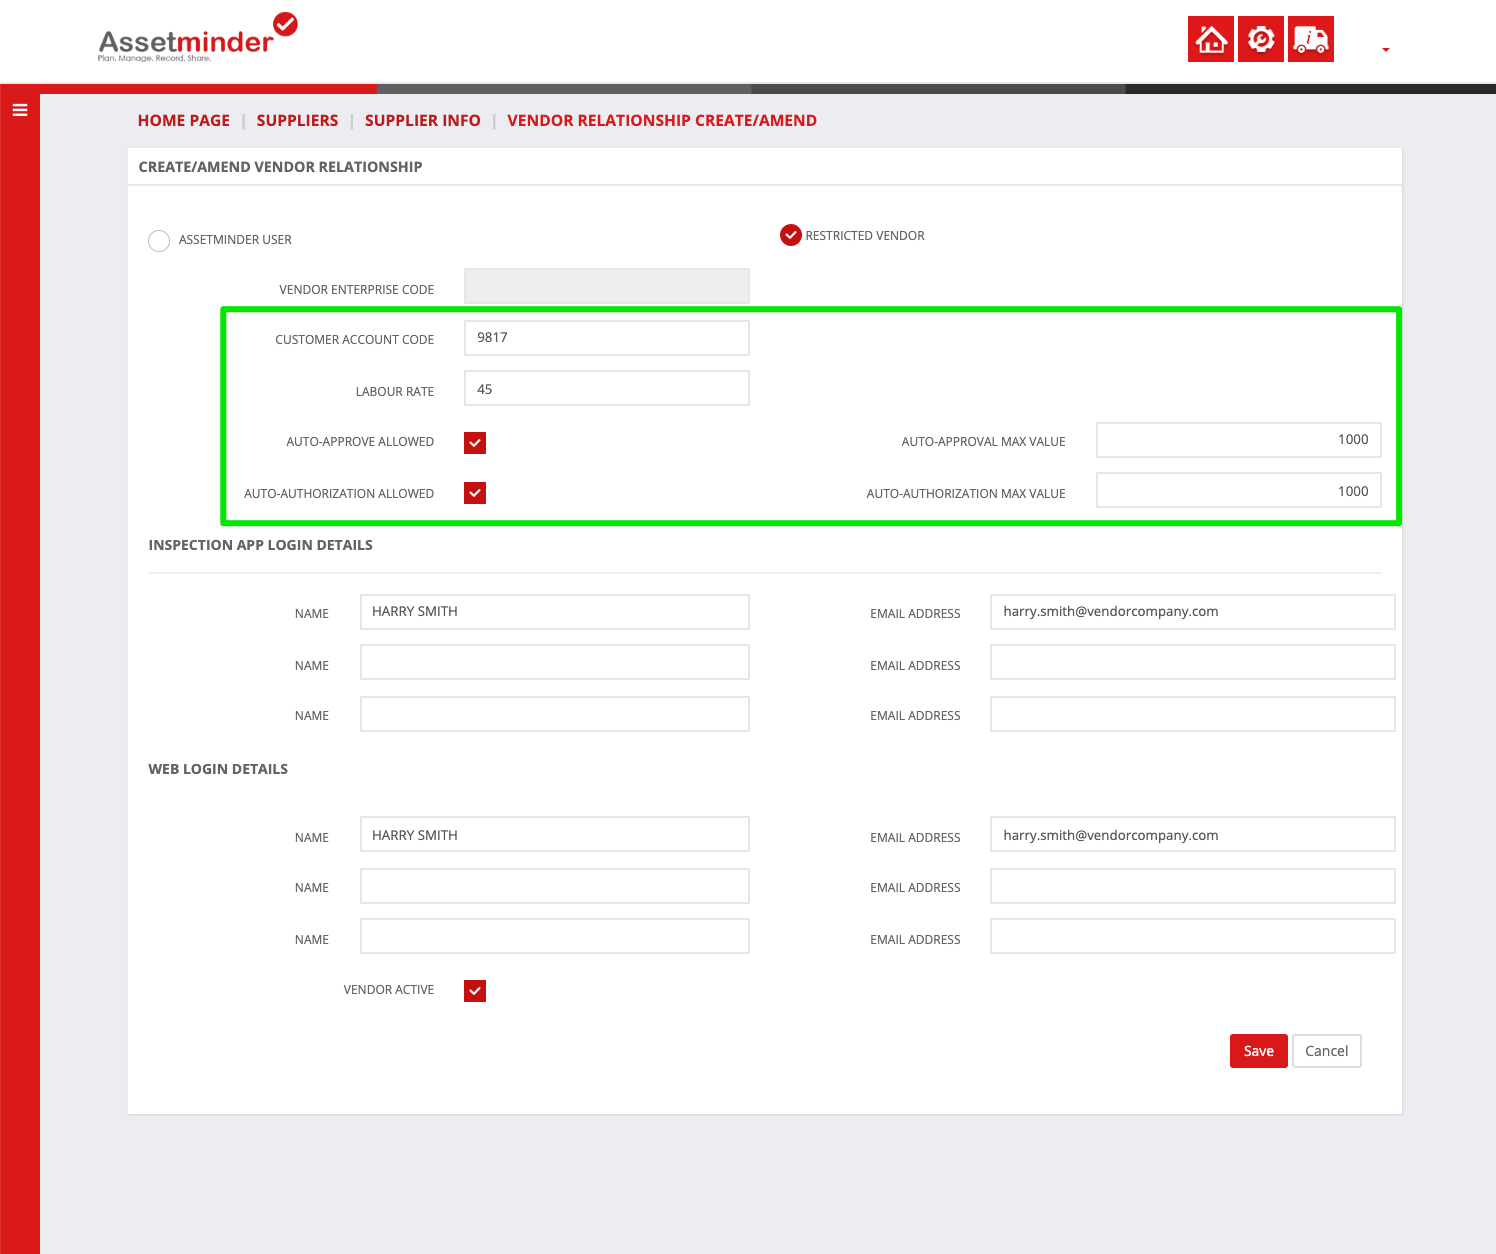The height and width of the screenshot is (1254, 1496).
Task: Open the hamburger side menu
Action: (19, 110)
